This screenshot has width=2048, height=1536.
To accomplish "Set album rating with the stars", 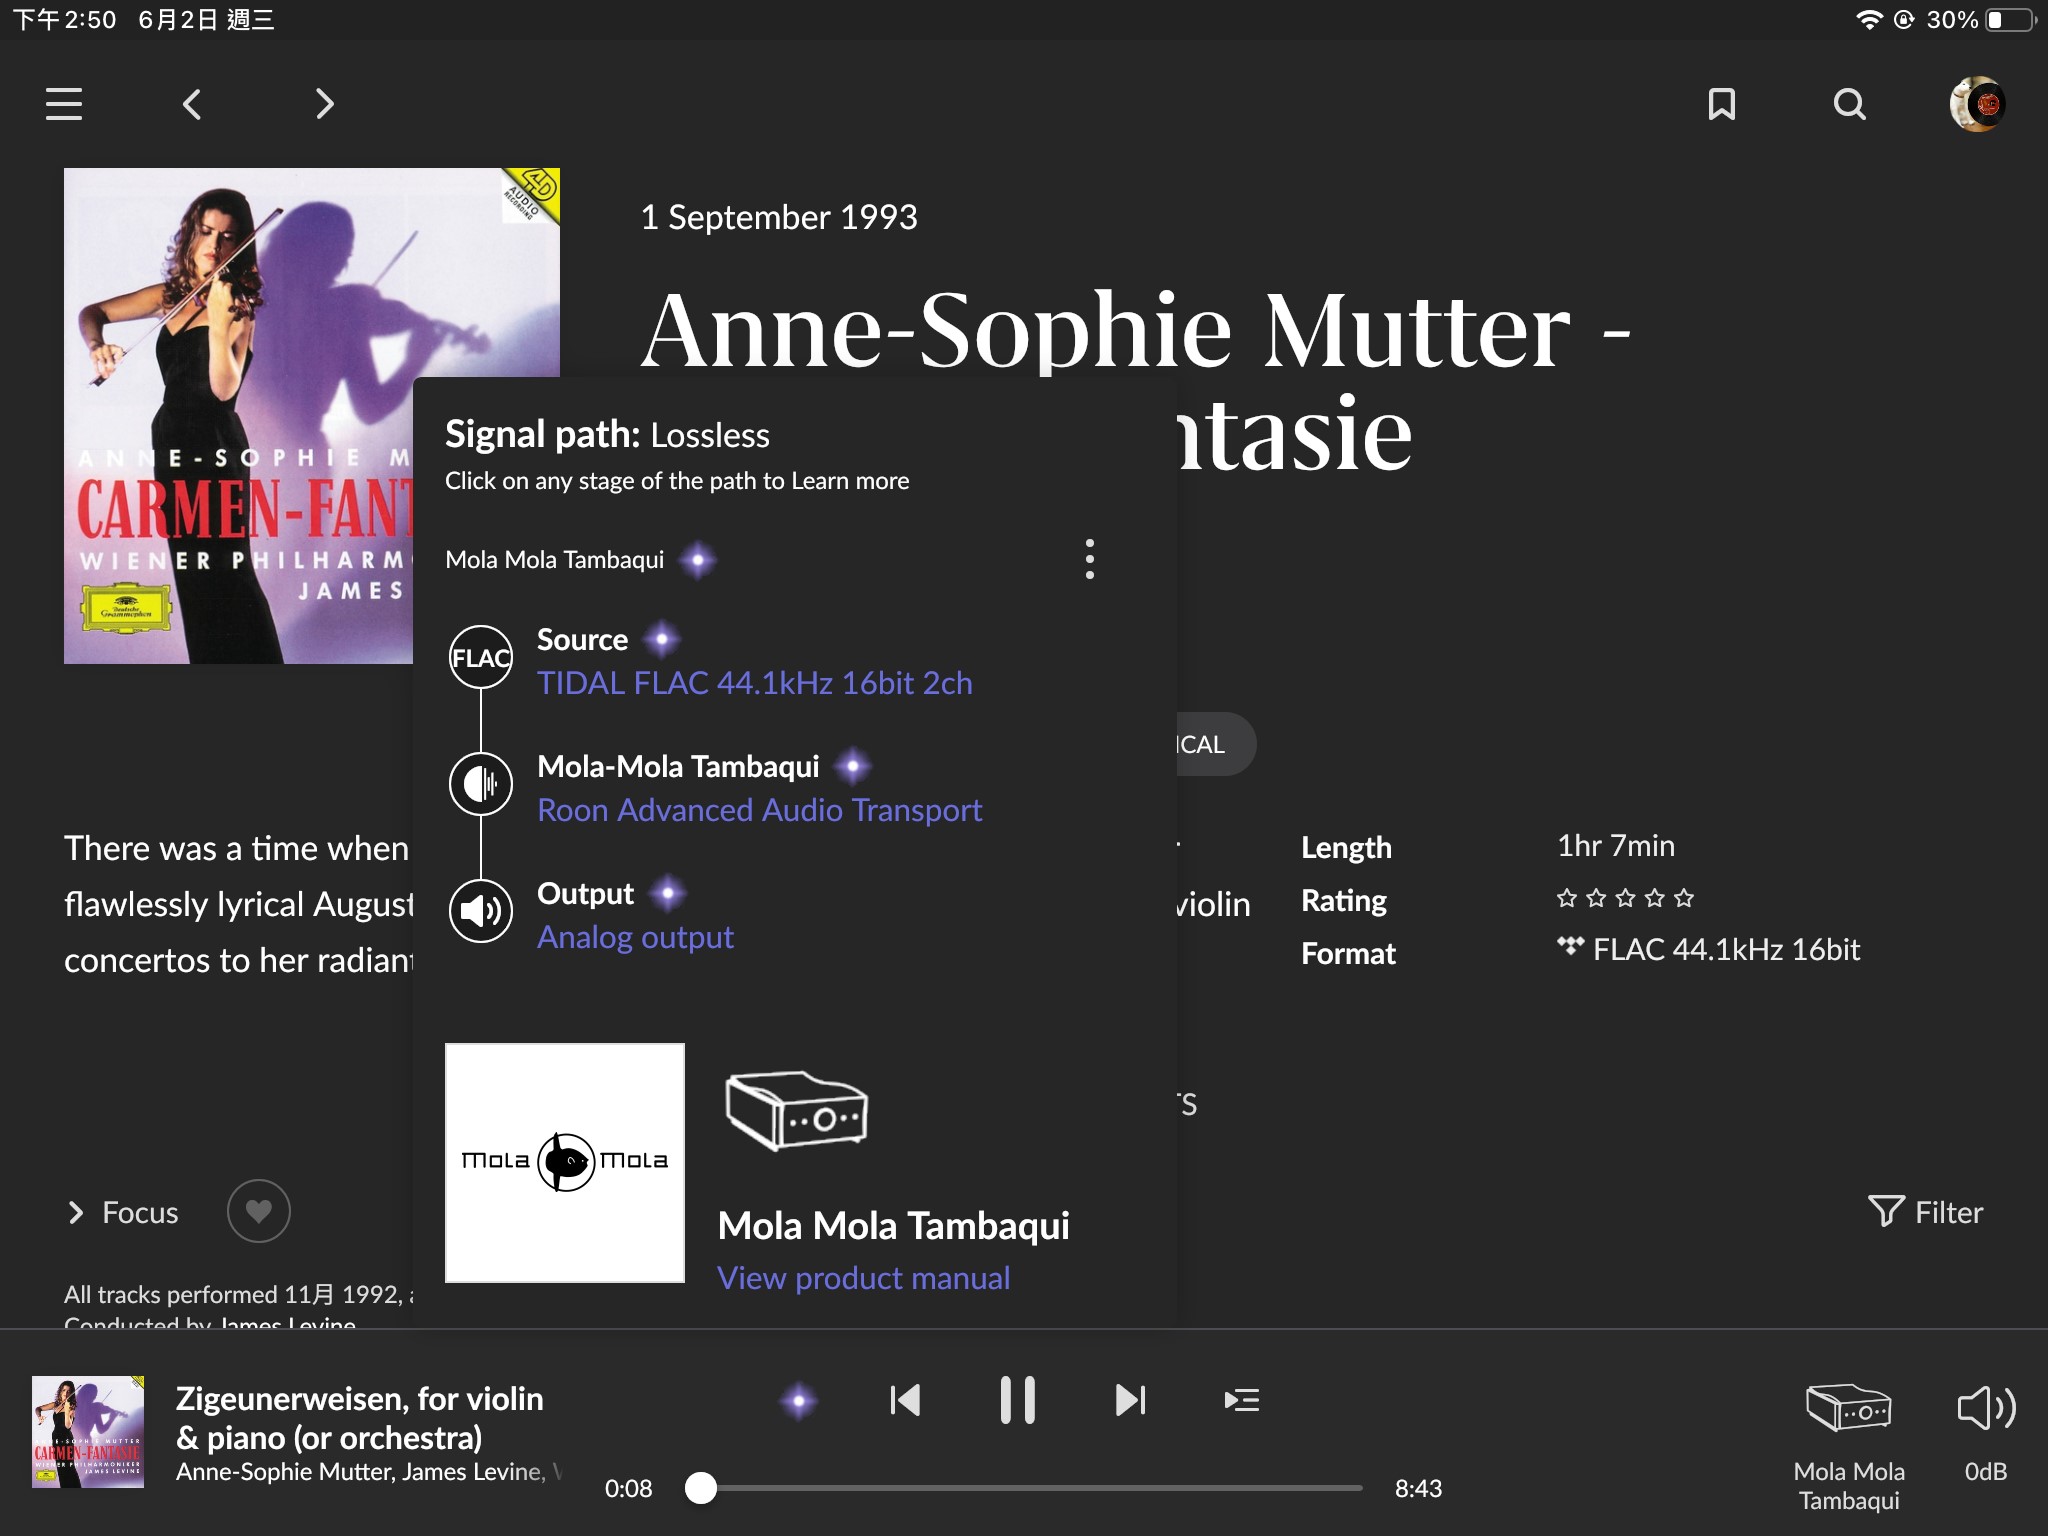I will pyautogui.click(x=1625, y=898).
